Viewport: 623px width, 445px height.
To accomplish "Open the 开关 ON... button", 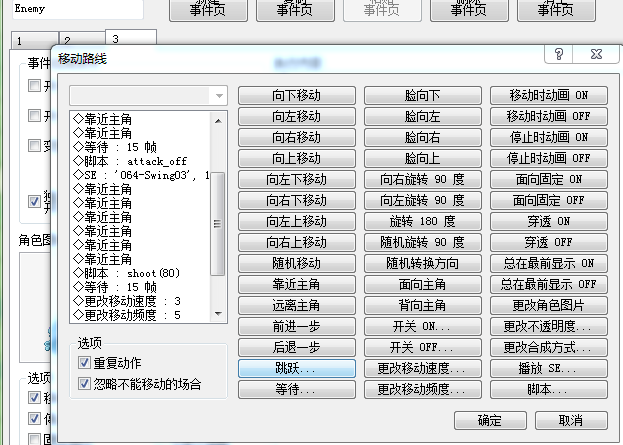I will [x=423, y=327].
